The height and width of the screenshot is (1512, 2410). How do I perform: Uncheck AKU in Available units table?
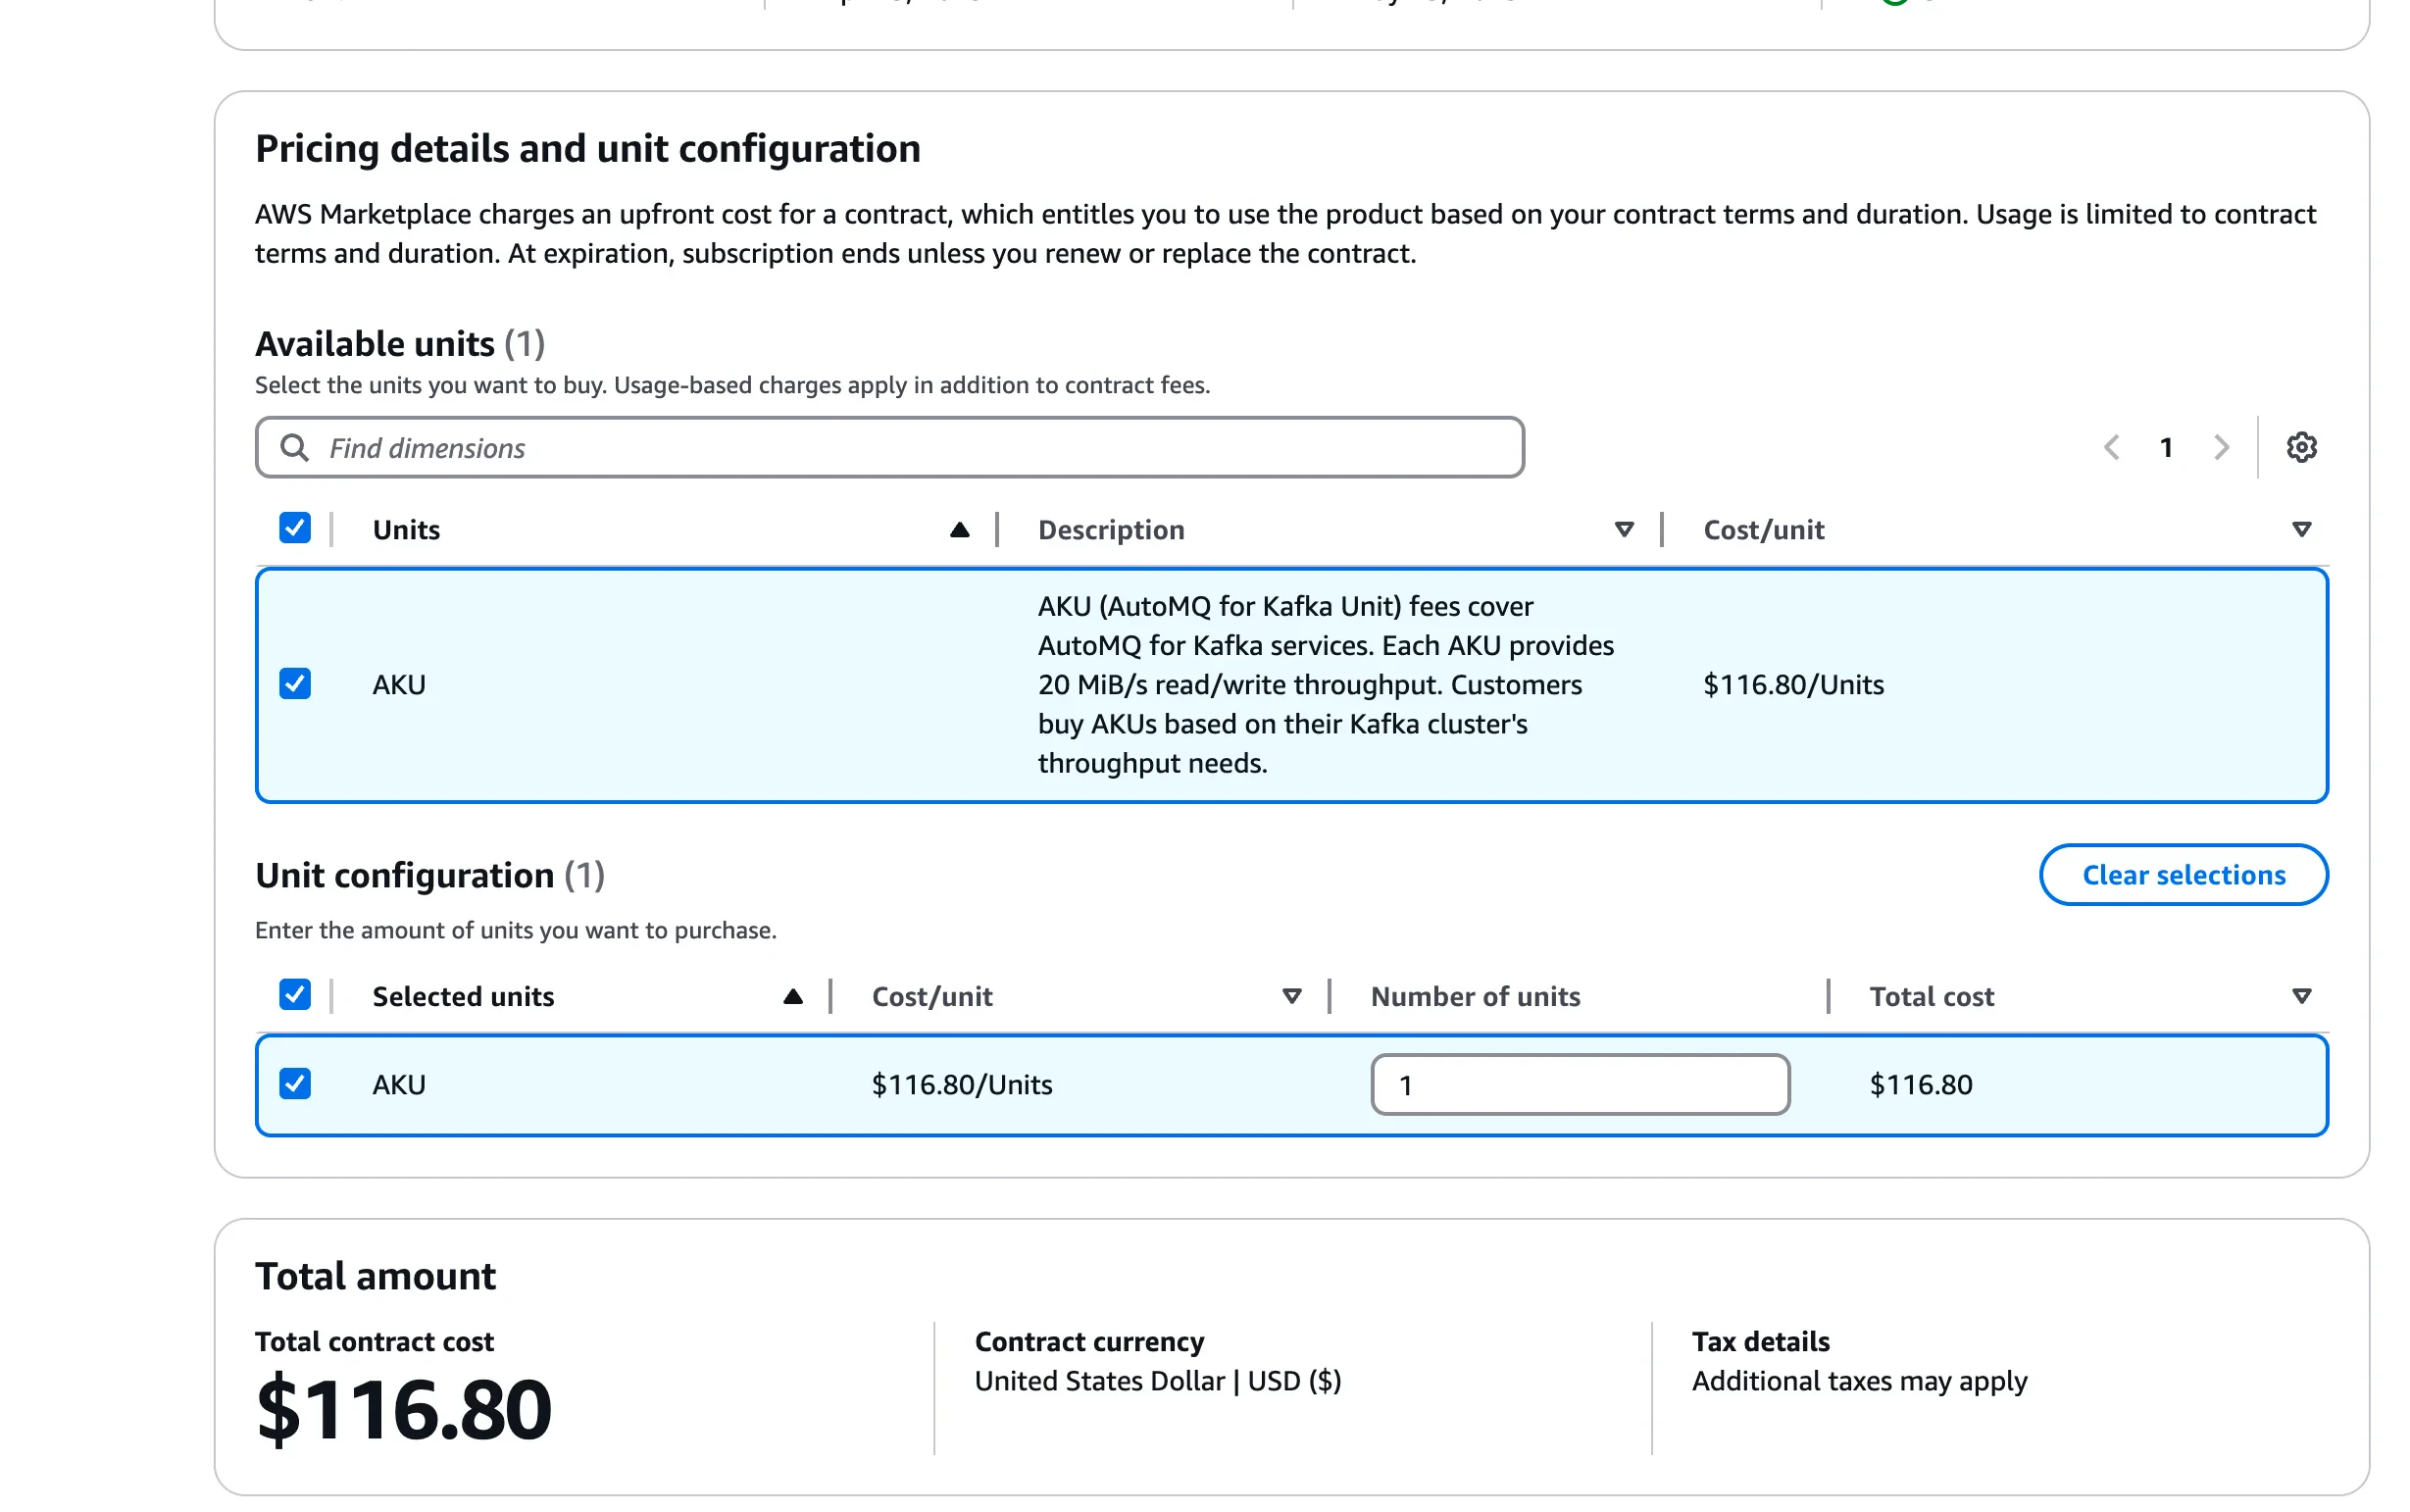pos(295,684)
